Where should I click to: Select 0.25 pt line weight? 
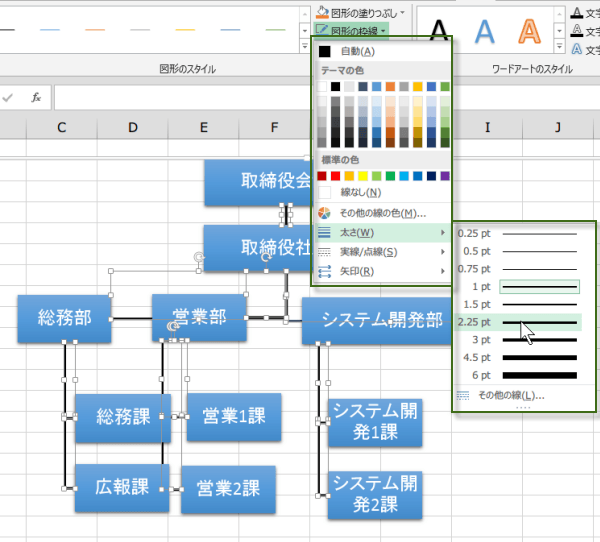pos(518,233)
